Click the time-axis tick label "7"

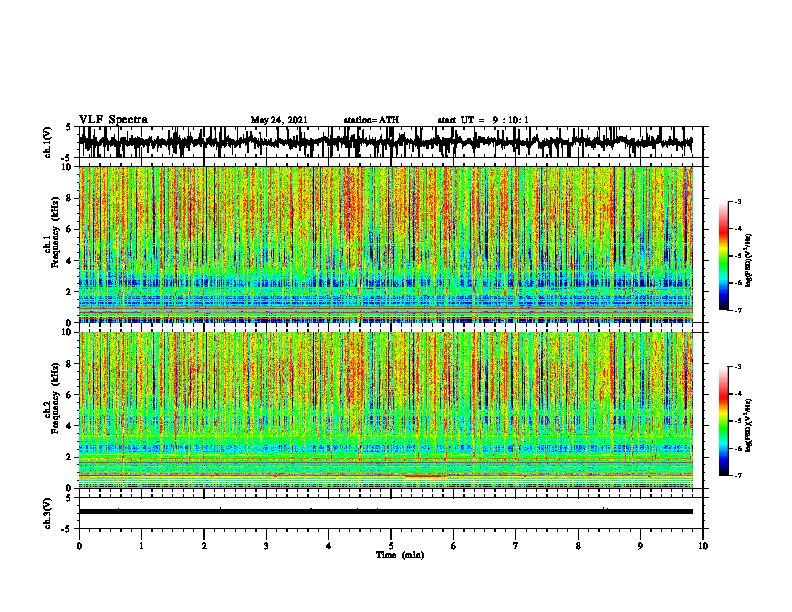point(516,546)
